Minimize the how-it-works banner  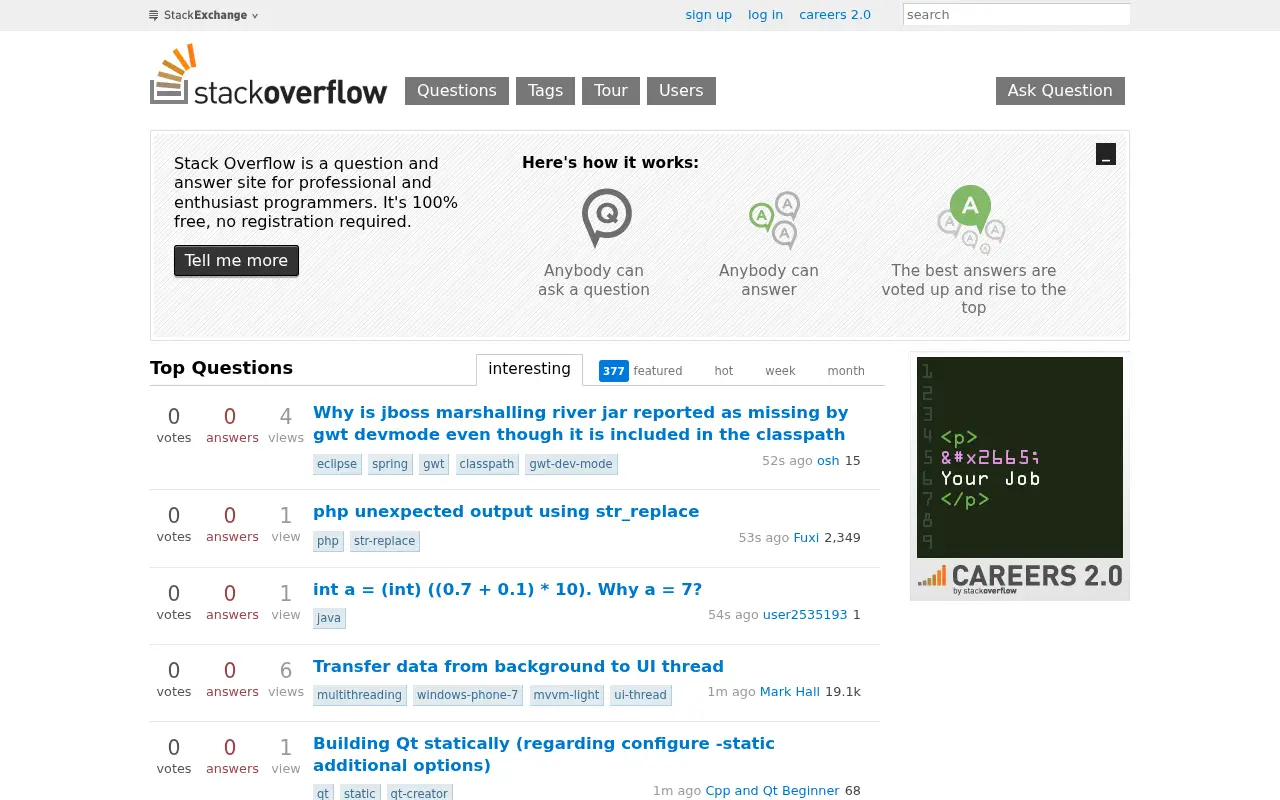pos(1105,154)
